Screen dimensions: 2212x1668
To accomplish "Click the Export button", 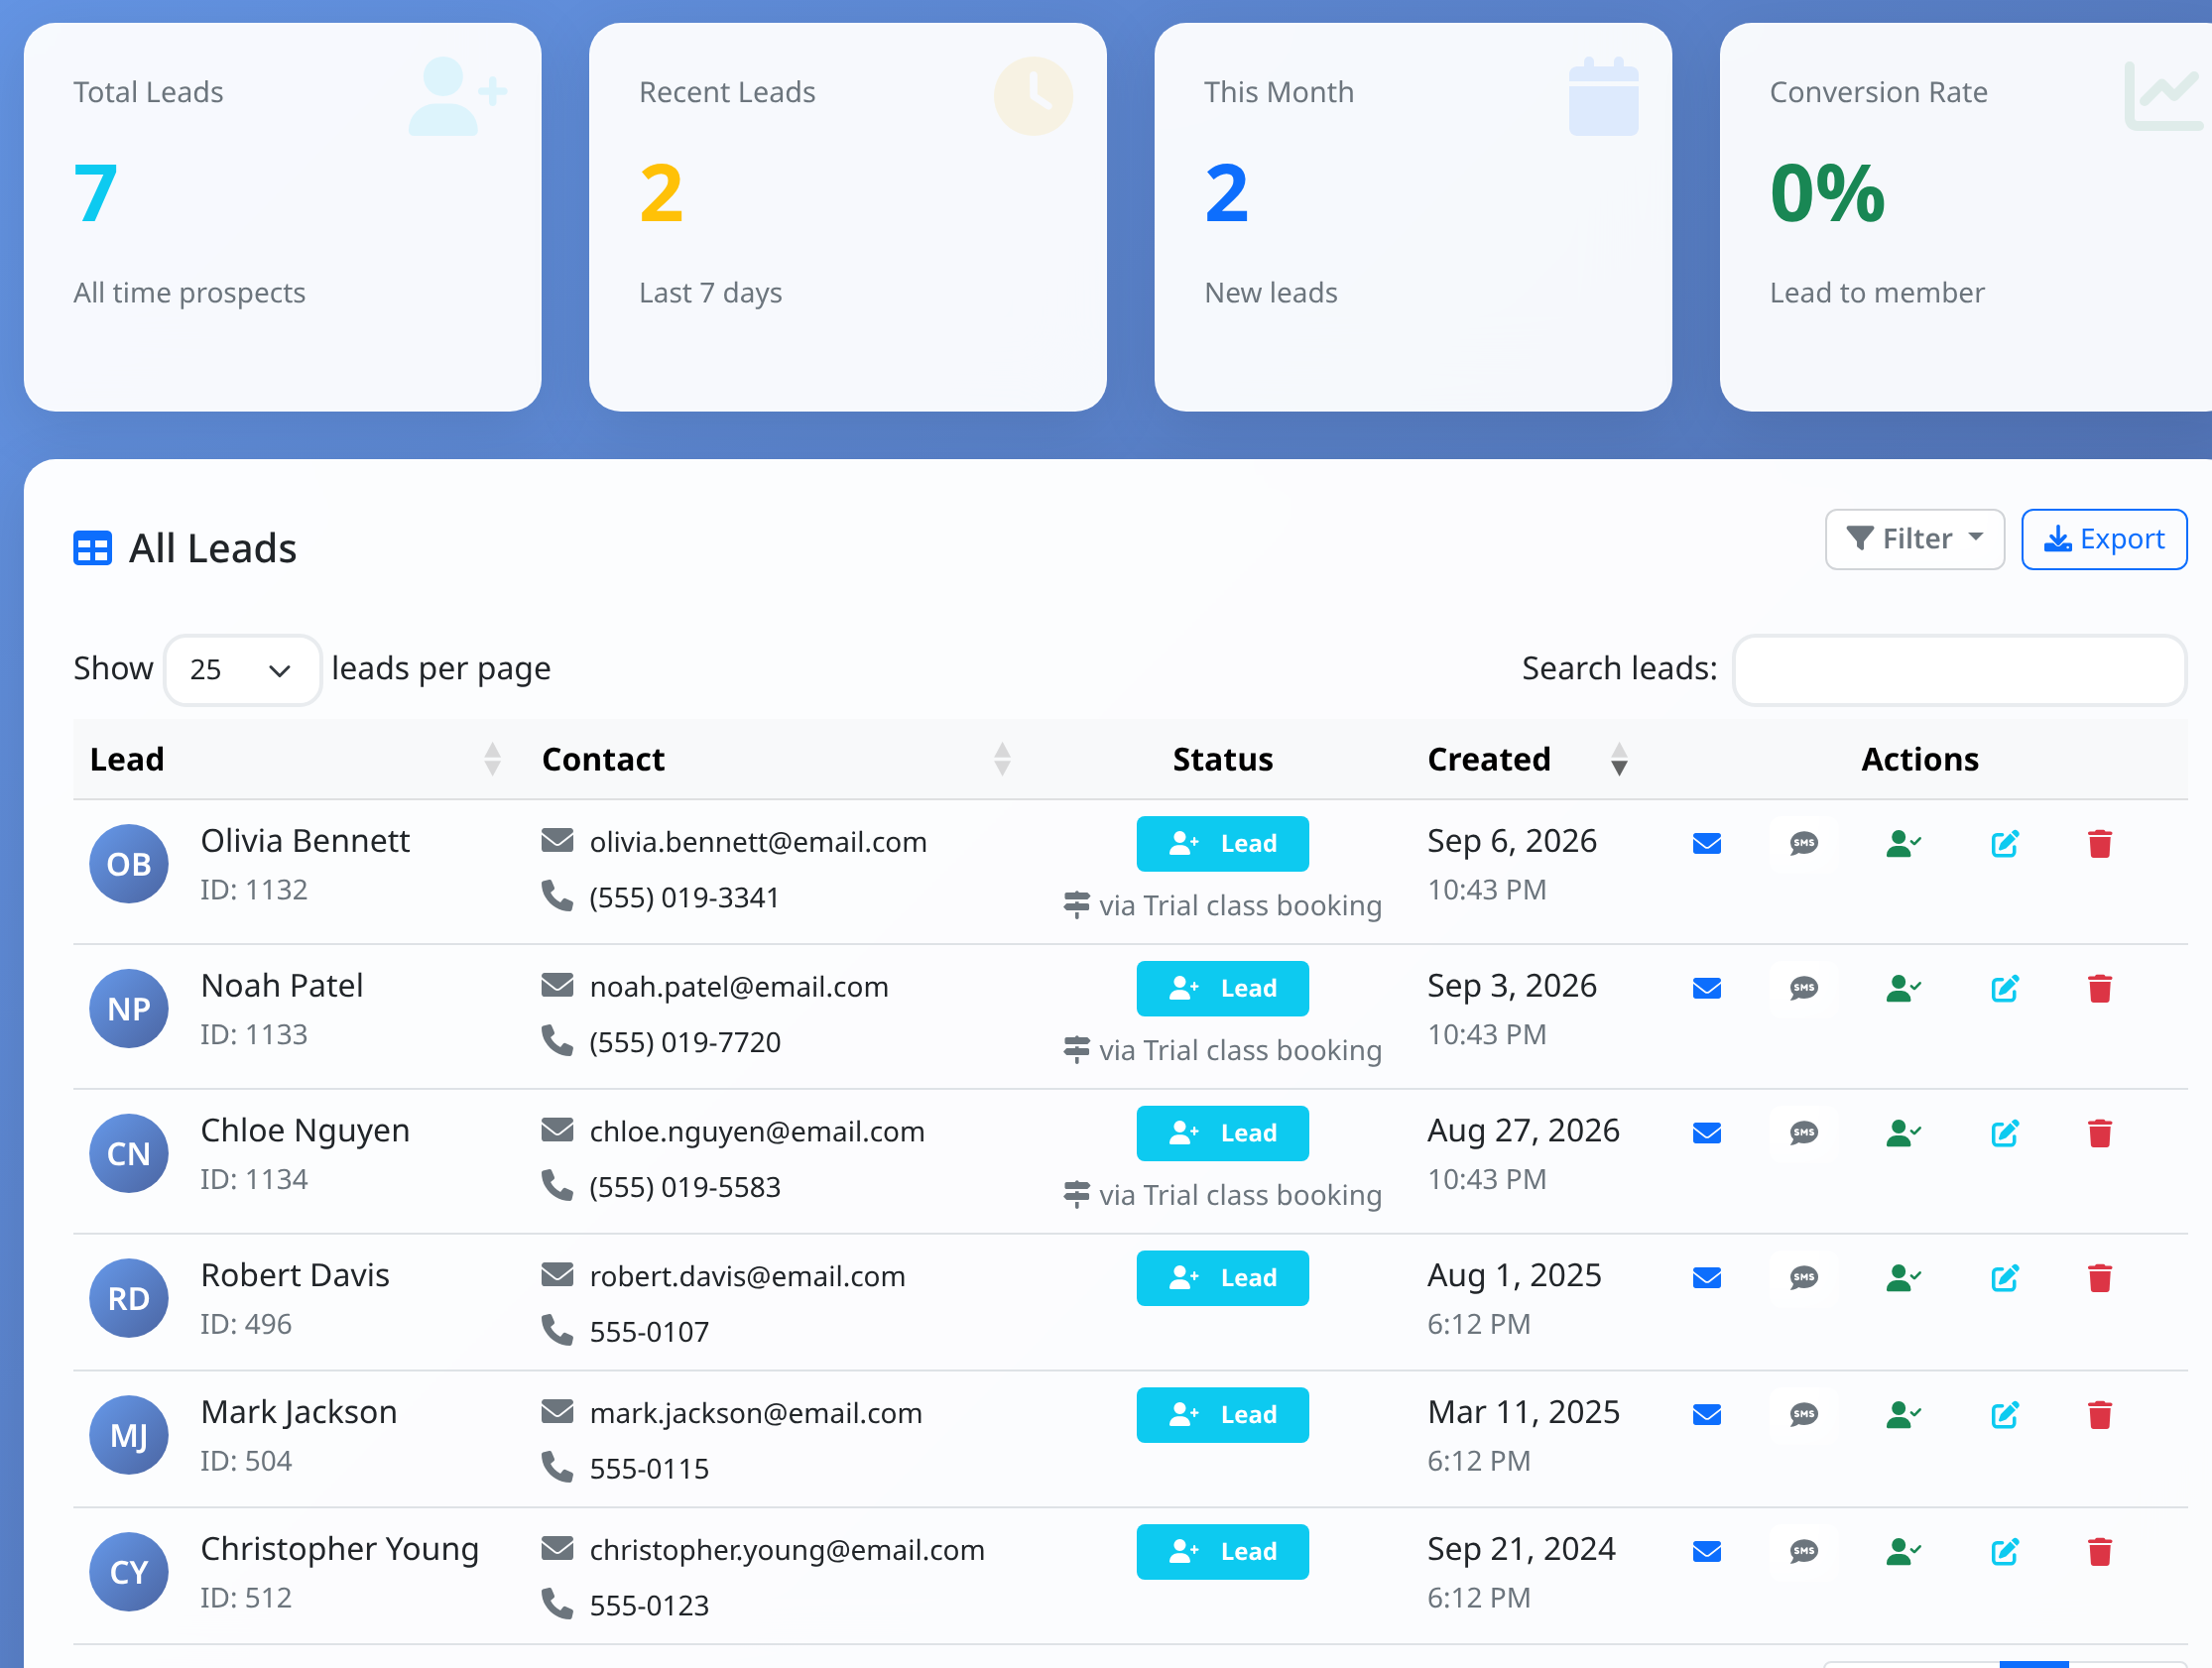I will tap(2104, 540).
